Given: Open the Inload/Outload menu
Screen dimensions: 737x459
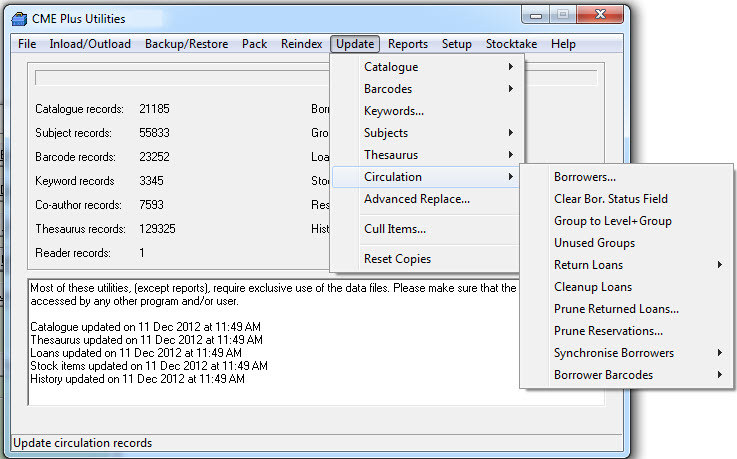Looking at the screenshot, I should (x=90, y=44).
